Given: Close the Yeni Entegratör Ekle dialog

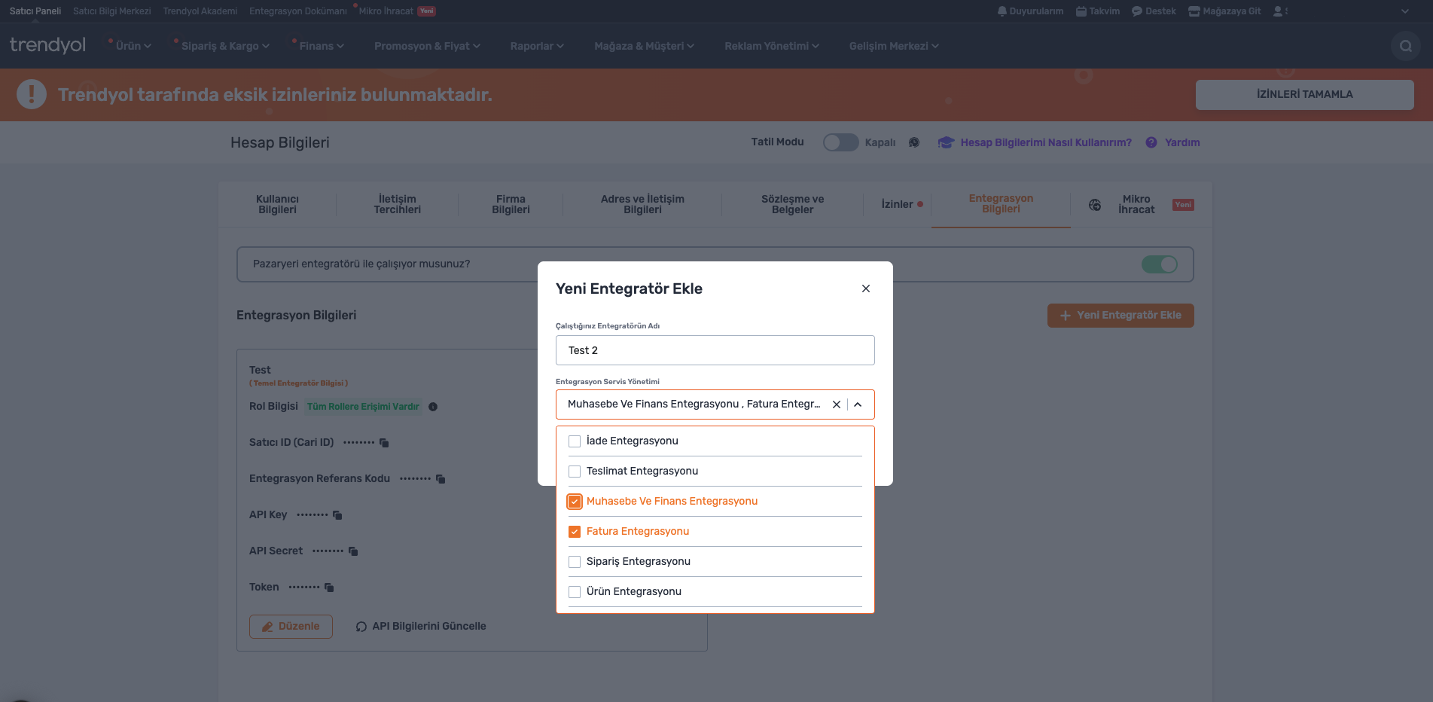Looking at the screenshot, I should coord(866,288).
